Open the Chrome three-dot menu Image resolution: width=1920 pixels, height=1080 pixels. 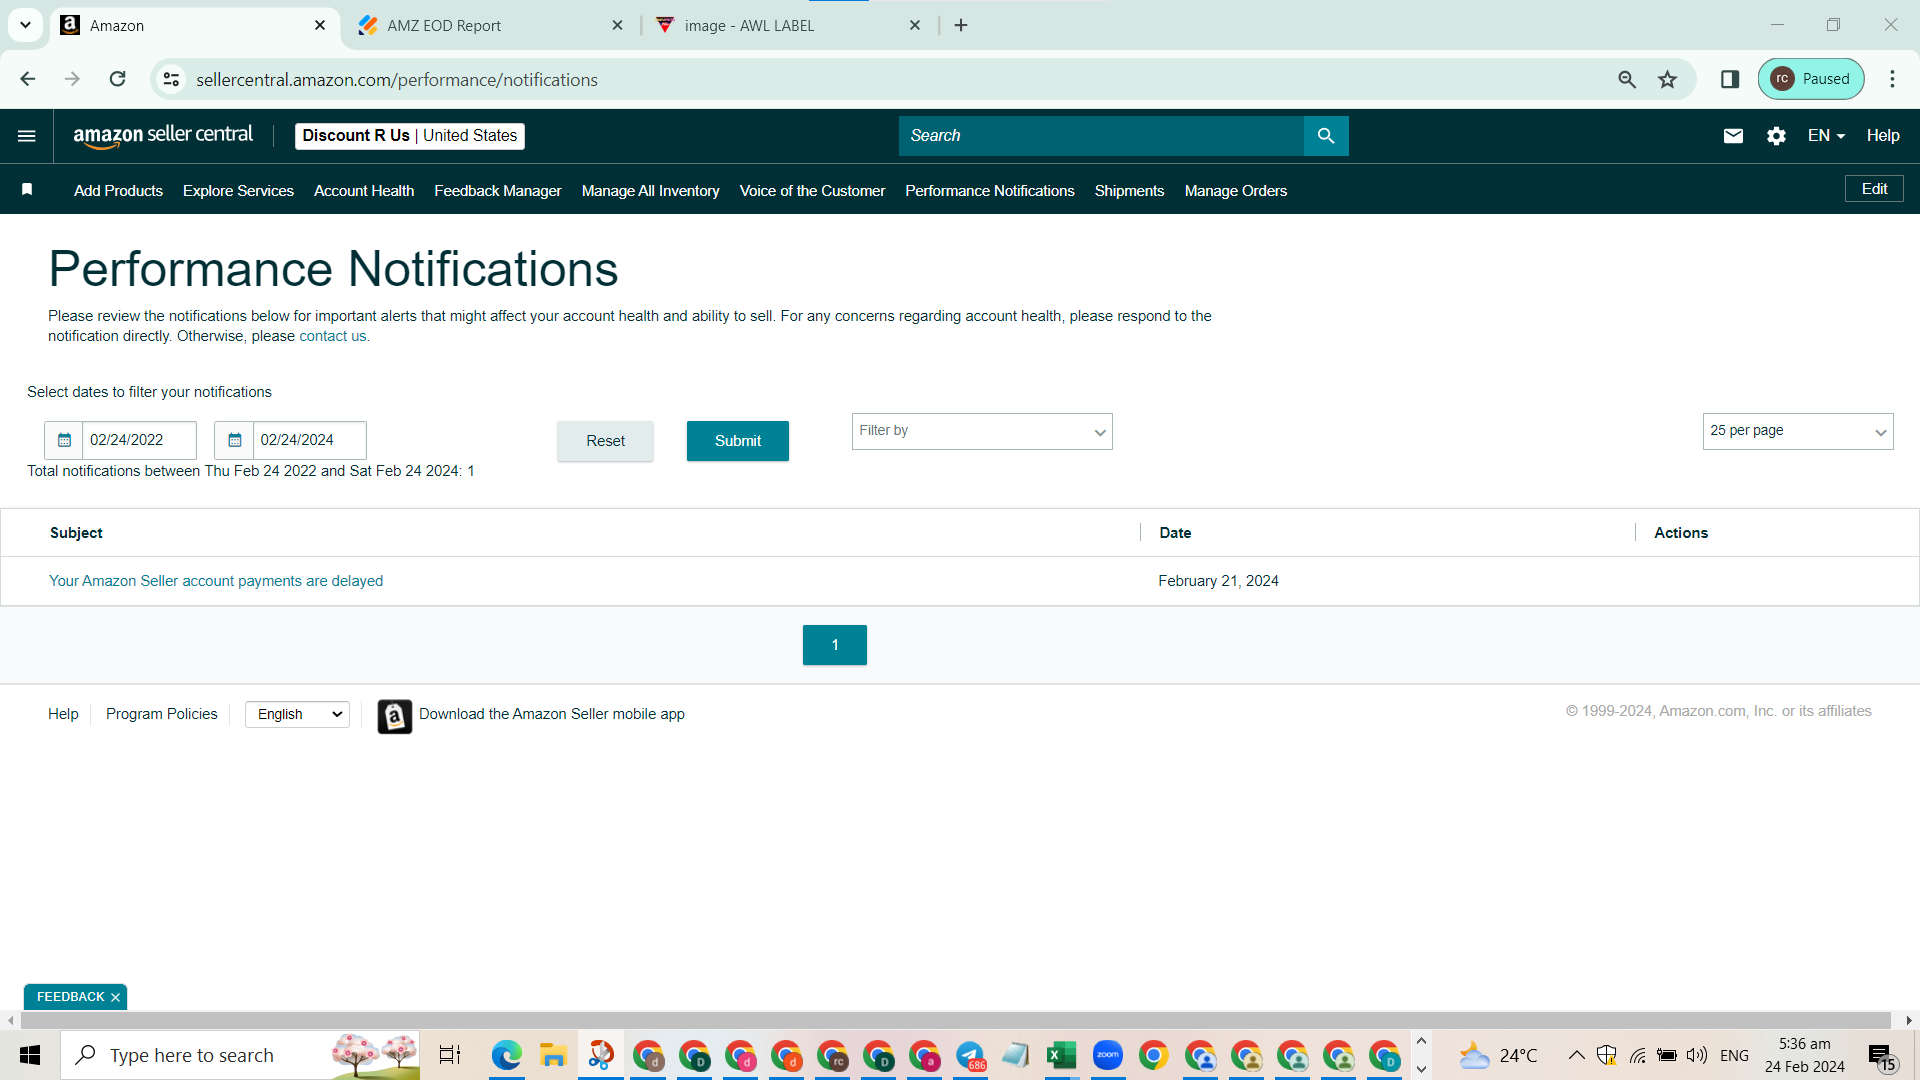click(x=1892, y=79)
